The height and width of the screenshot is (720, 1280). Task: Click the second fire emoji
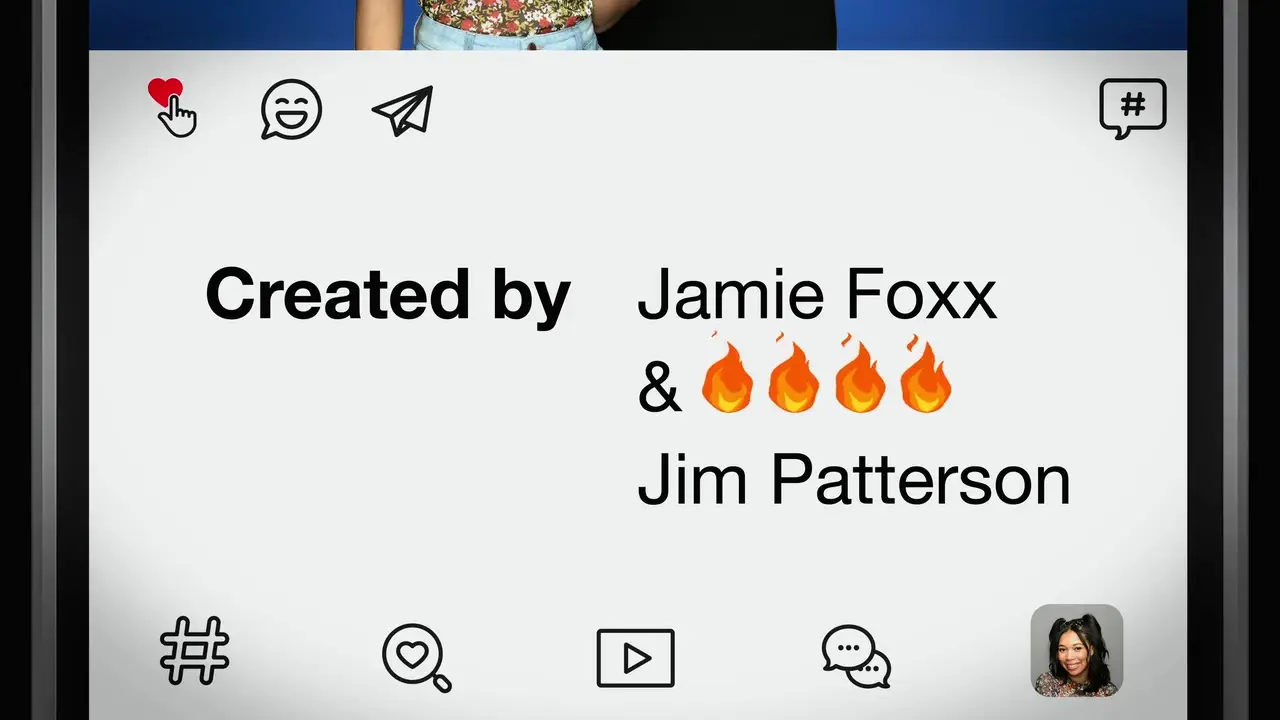click(793, 374)
